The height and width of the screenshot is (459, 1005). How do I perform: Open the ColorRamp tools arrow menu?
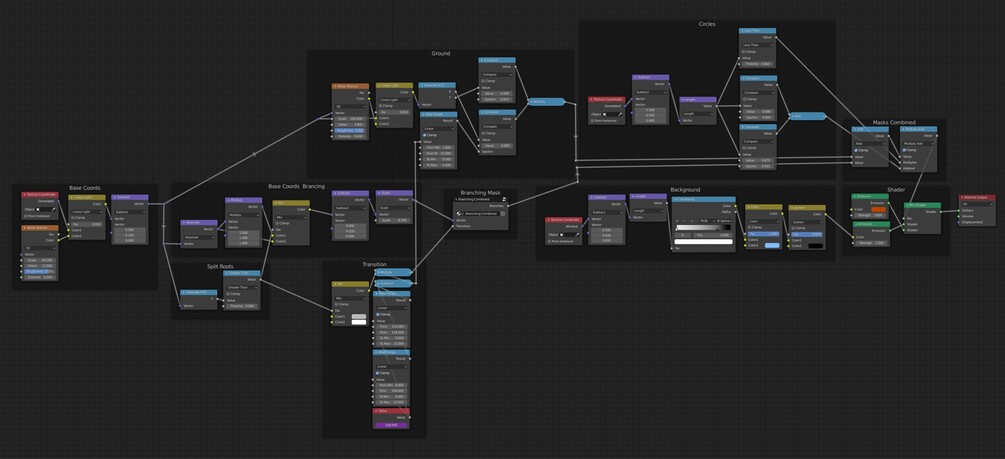pyautogui.click(x=692, y=221)
